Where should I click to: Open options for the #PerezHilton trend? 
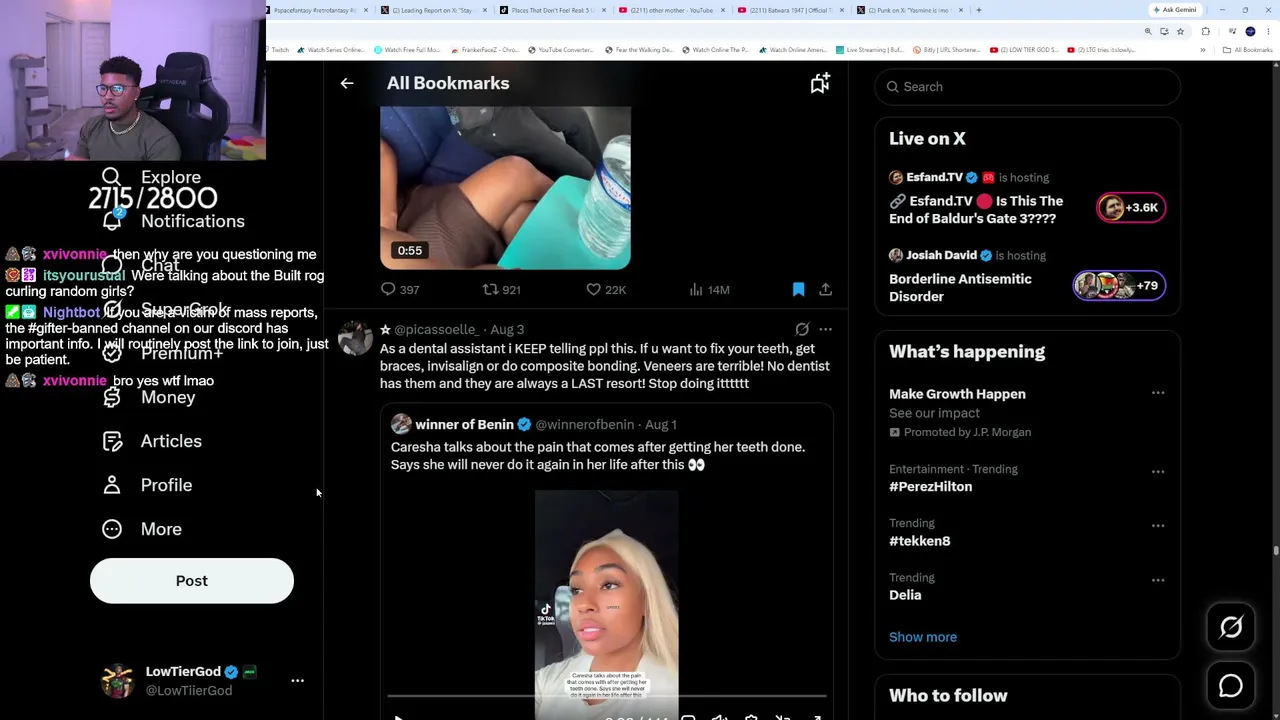point(1158,471)
